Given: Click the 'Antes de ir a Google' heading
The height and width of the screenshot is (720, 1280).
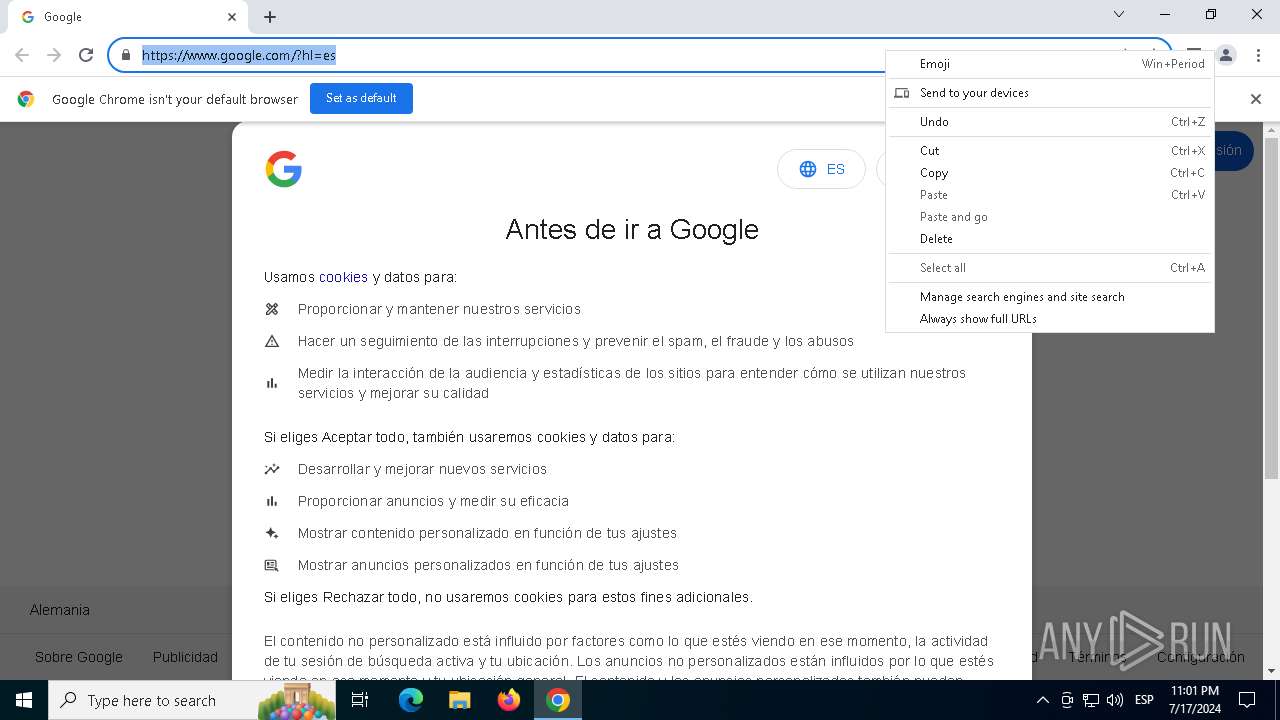Looking at the screenshot, I should (x=632, y=229).
